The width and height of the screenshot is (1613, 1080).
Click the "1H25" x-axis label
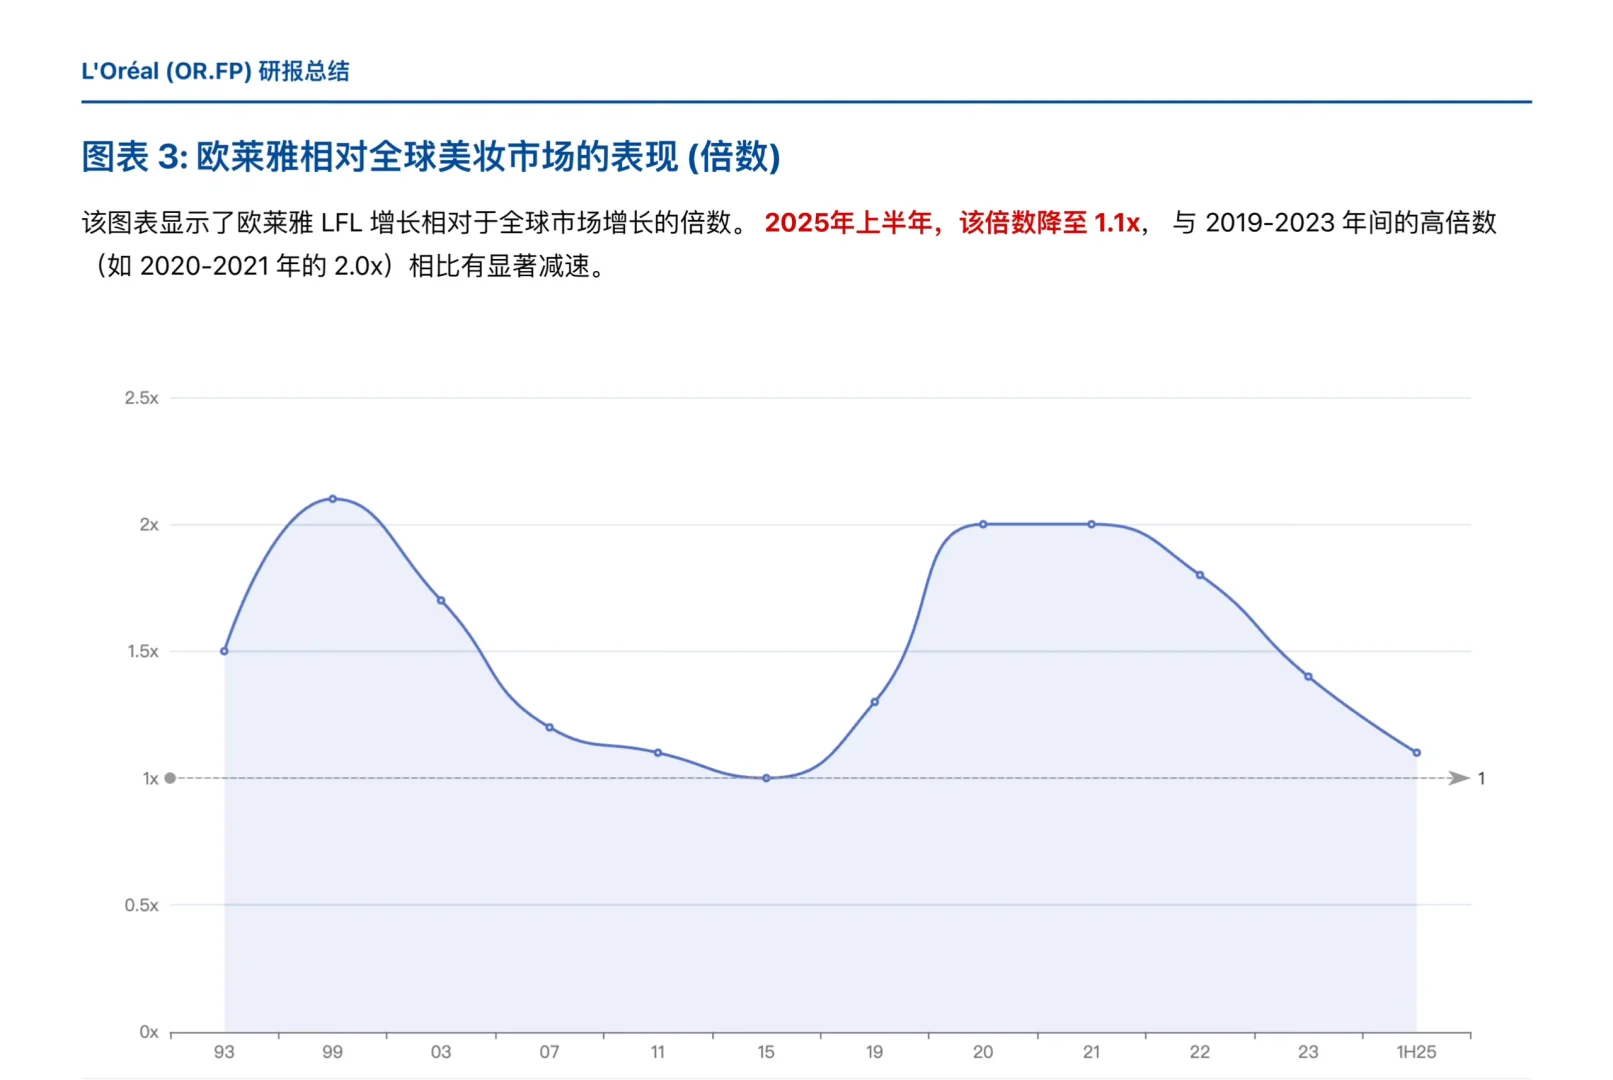pos(1417,1052)
